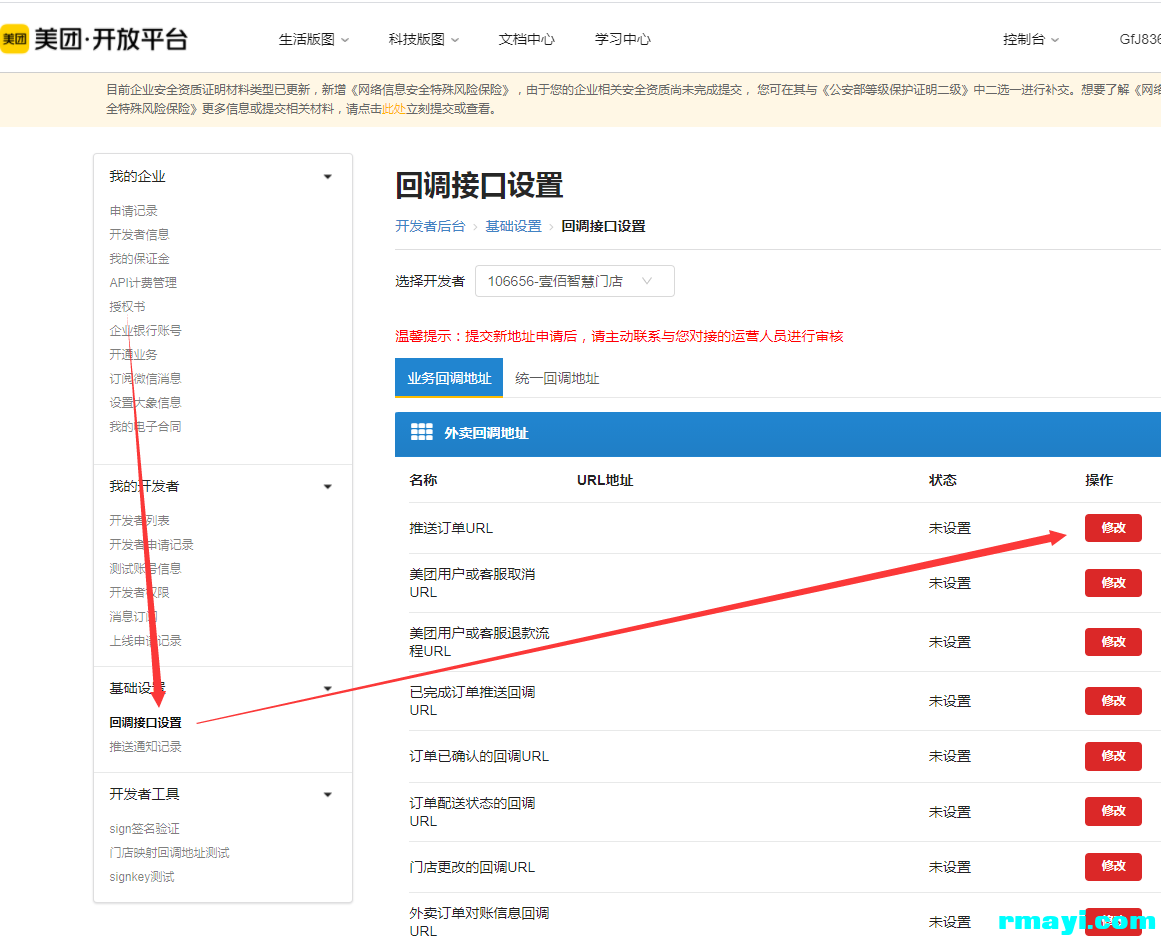The width and height of the screenshot is (1161, 940).
Task: Expand the 控制台 dropdown
Action: pyautogui.click(x=1031, y=39)
